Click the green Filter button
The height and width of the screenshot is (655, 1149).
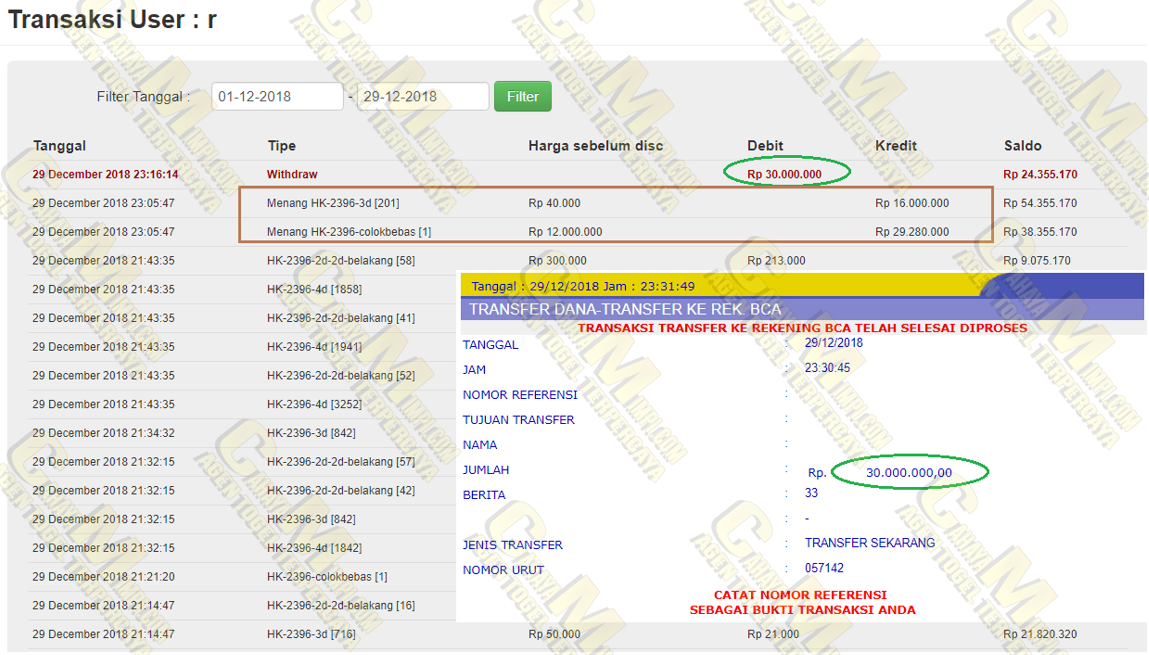coord(522,97)
